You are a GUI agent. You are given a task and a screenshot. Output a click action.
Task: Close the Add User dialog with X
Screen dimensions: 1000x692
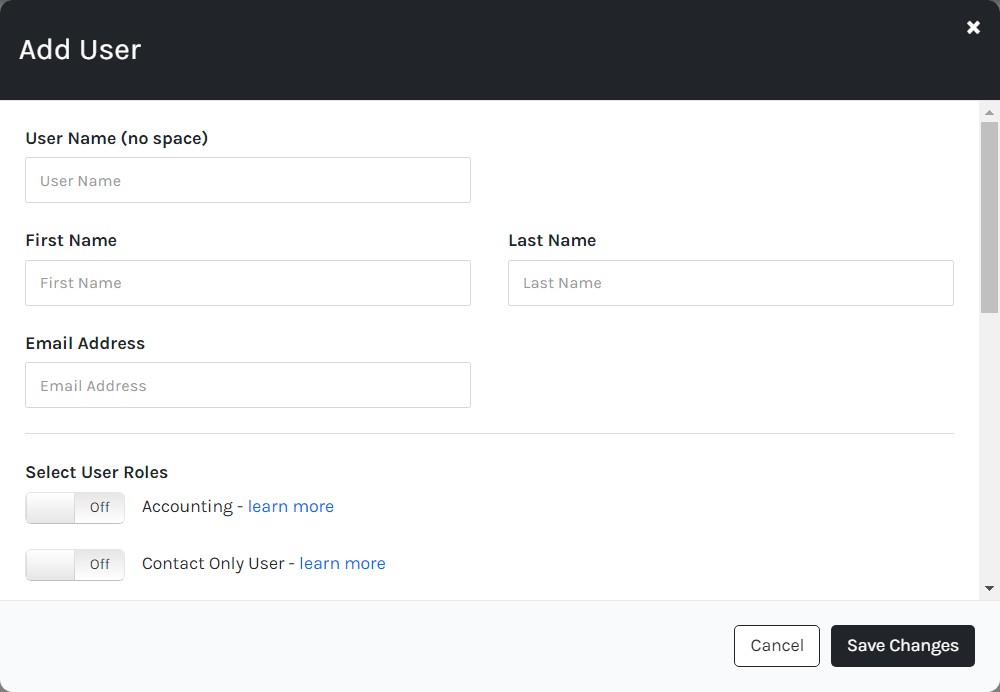(x=973, y=27)
